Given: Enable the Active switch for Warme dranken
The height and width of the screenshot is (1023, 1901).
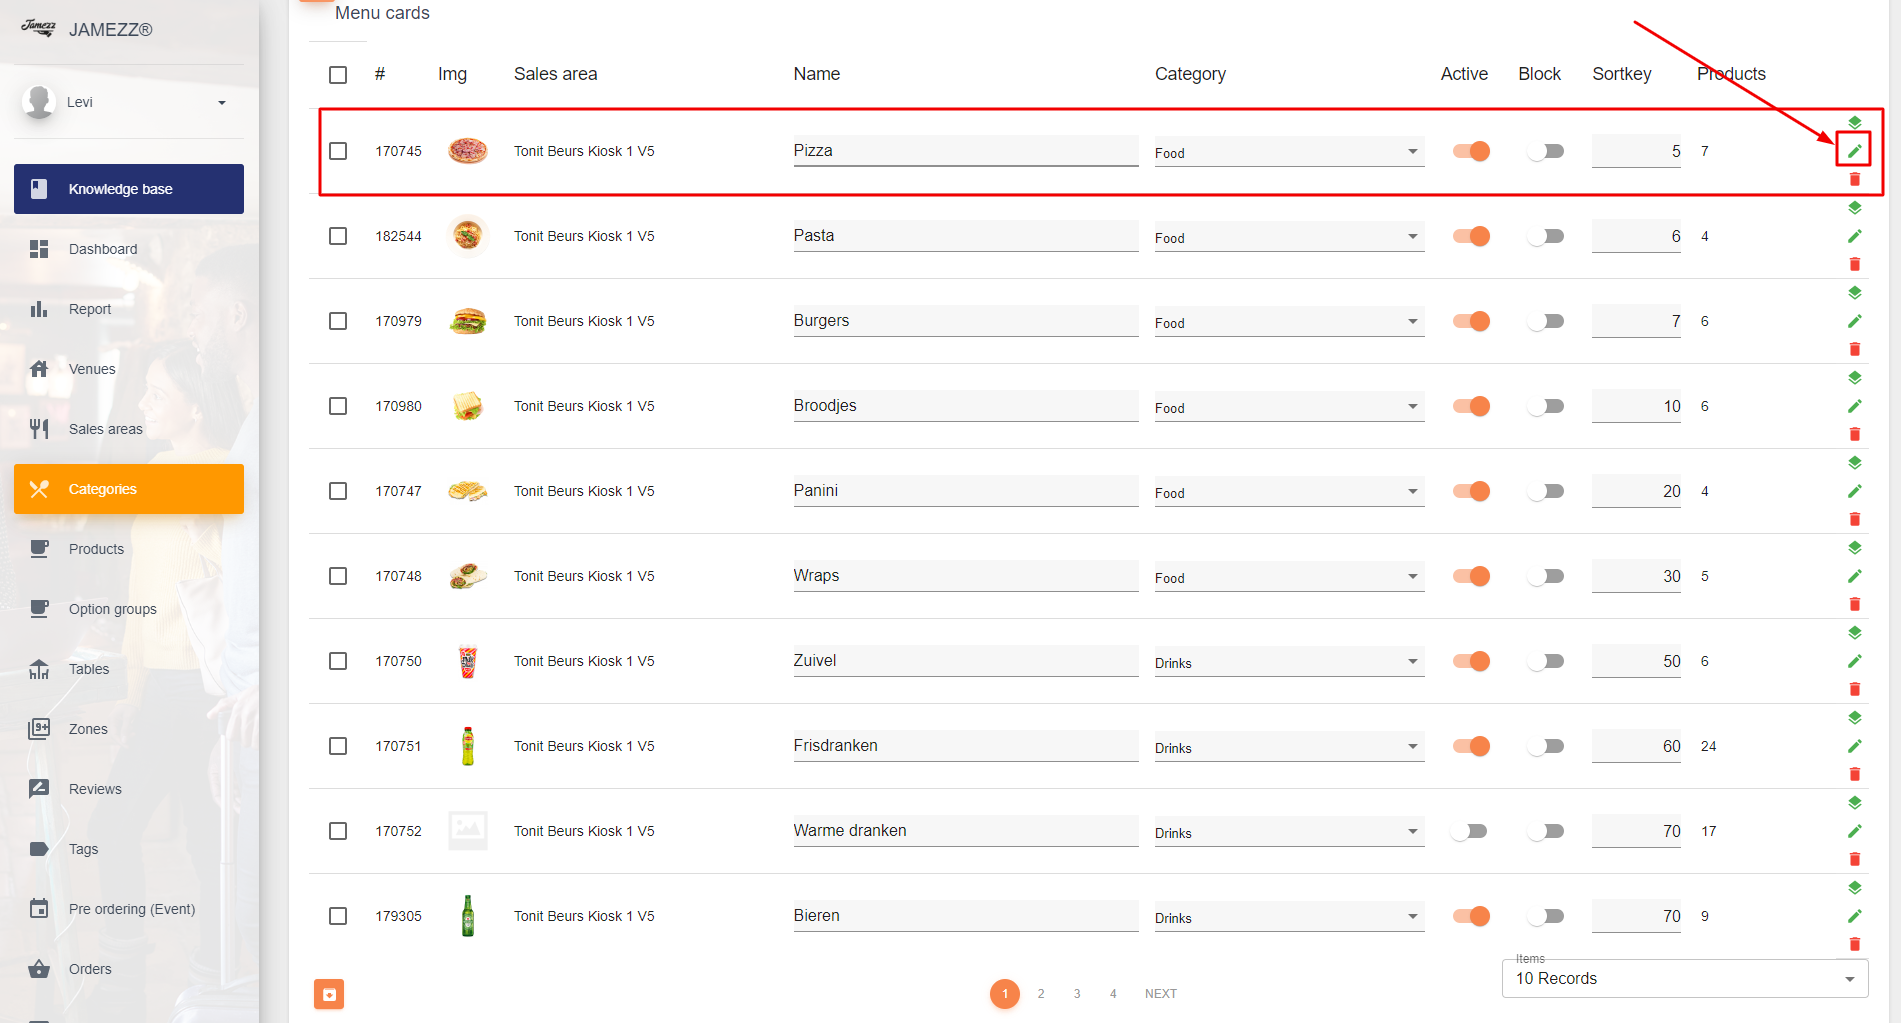Looking at the screenshot, I should coord(1469,831).
